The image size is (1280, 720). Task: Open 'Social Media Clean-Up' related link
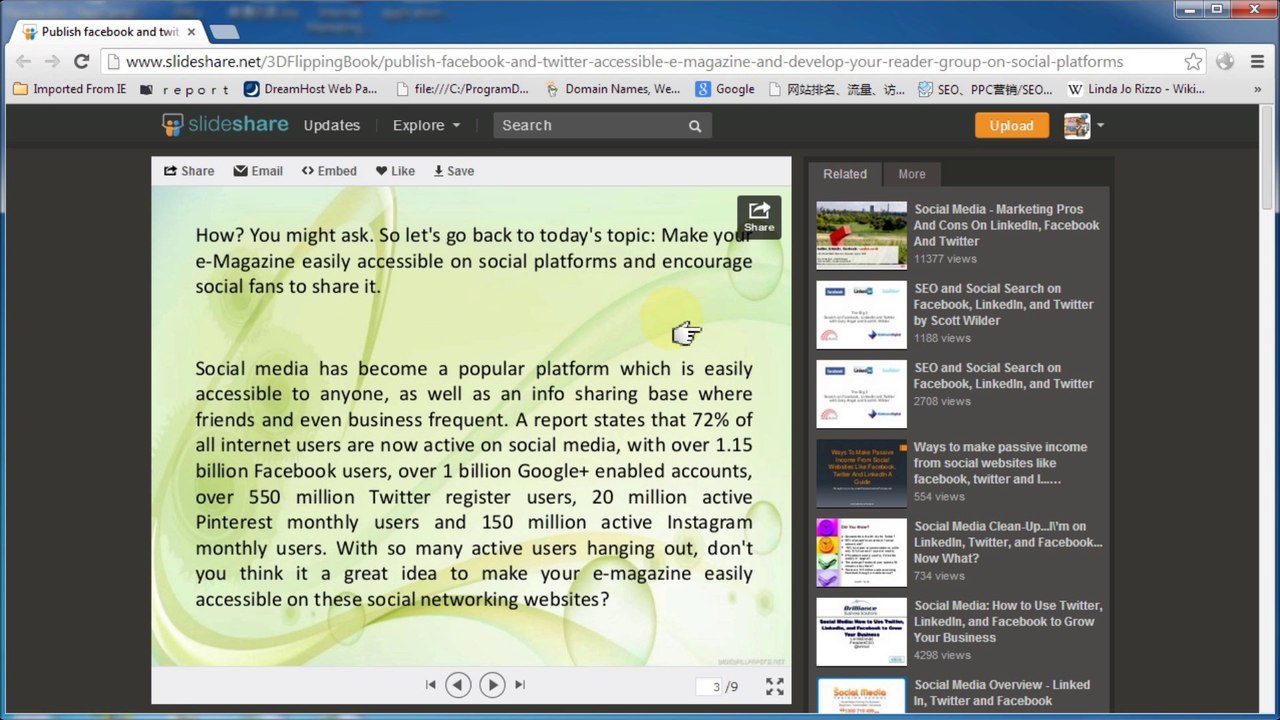click(x=1008, y=542)
